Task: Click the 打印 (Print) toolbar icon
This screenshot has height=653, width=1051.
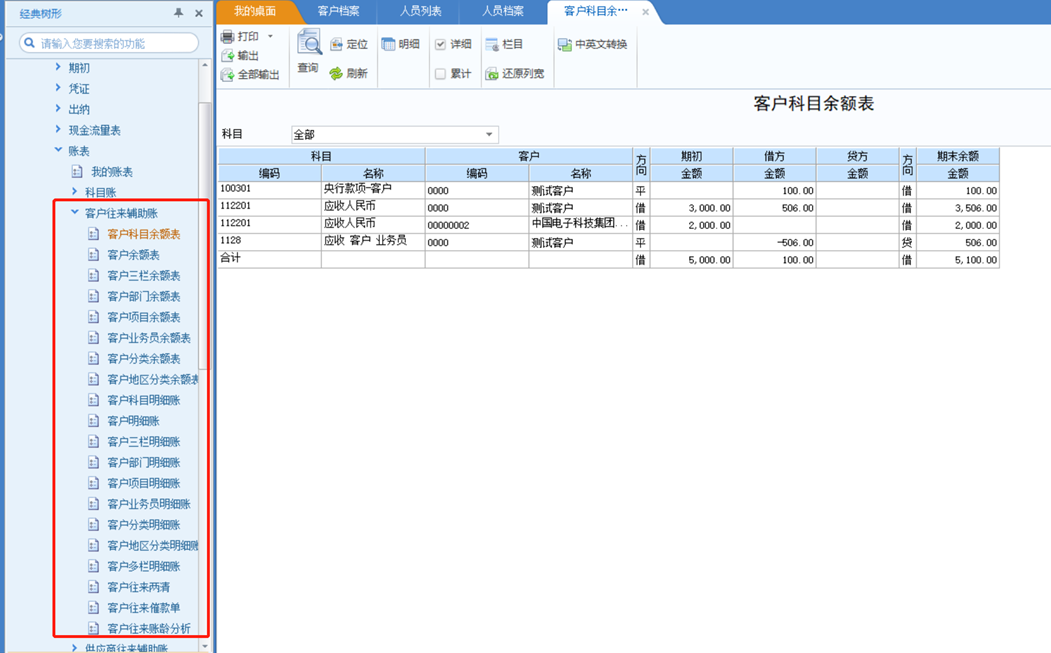Action: click(228, 37)
